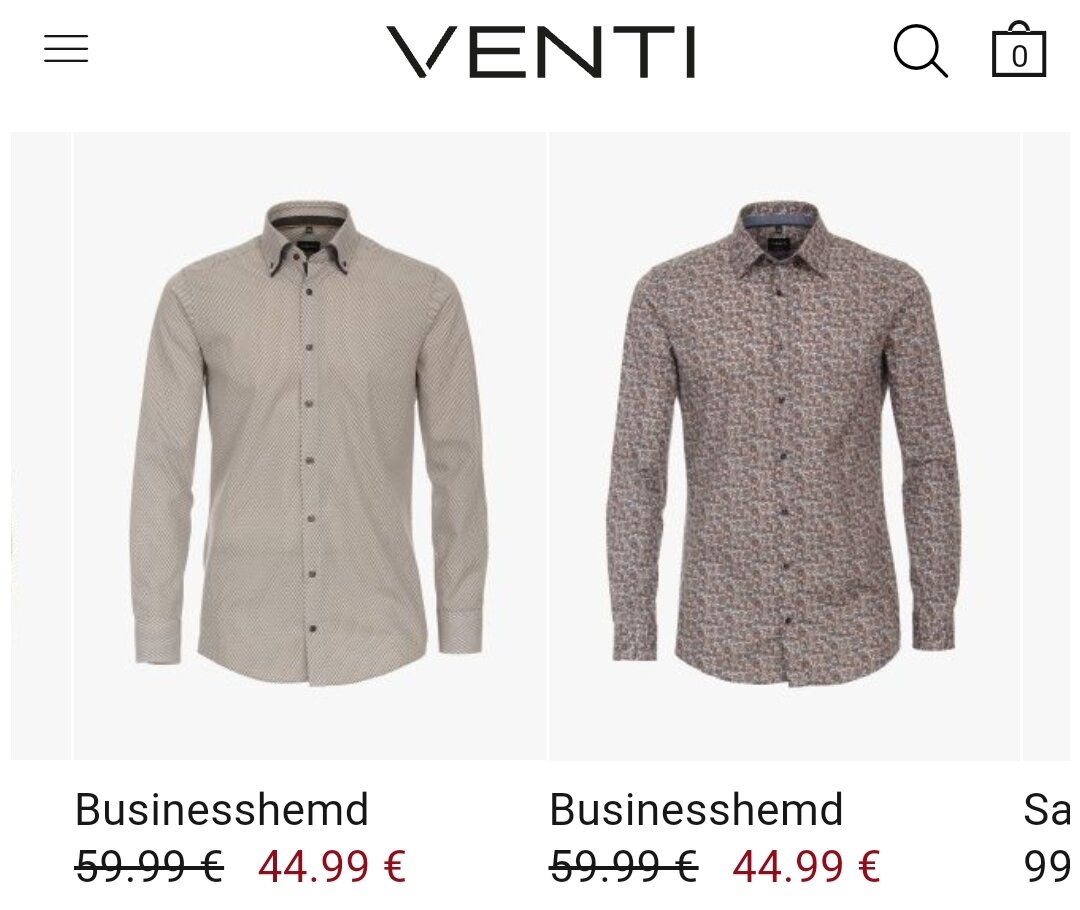Click the beige shirt's button-down collar
The image size is (1080, 910).
tap(308, 240)
